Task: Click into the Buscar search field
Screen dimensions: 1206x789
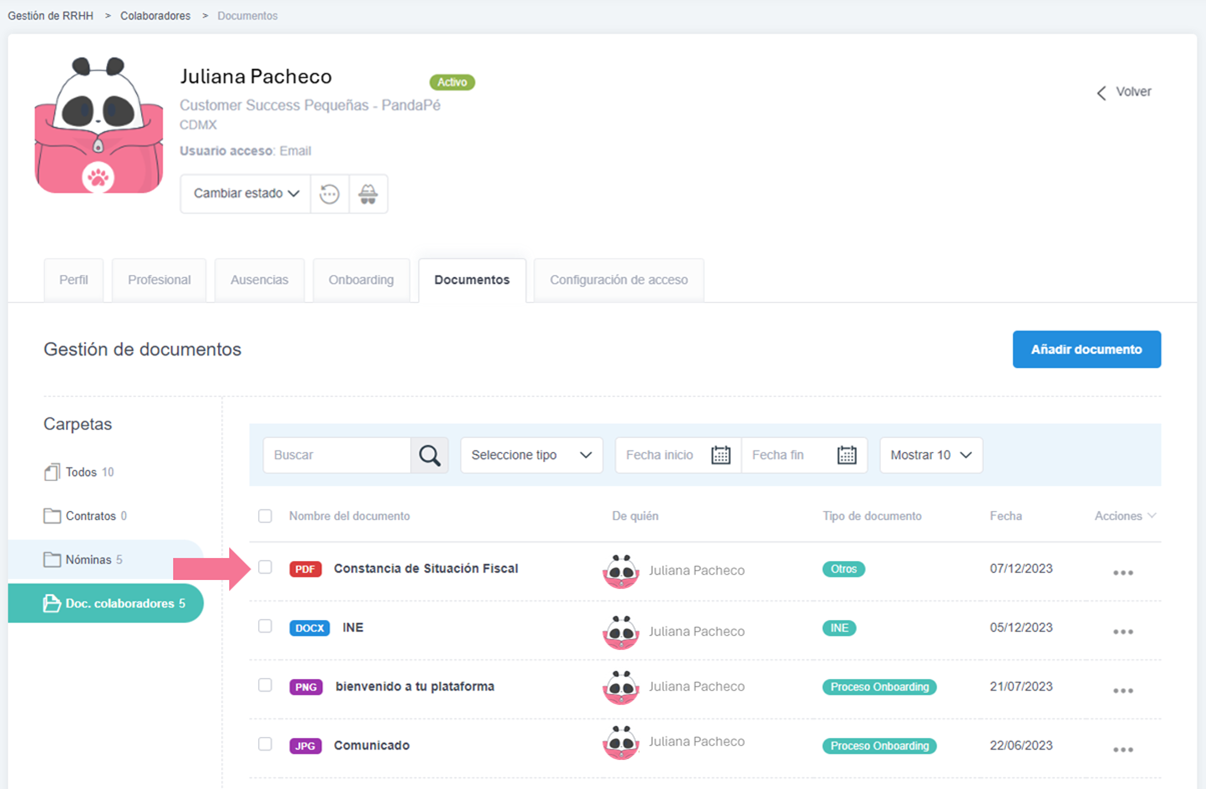Action: pyautogui.click(x=336, y=455)
